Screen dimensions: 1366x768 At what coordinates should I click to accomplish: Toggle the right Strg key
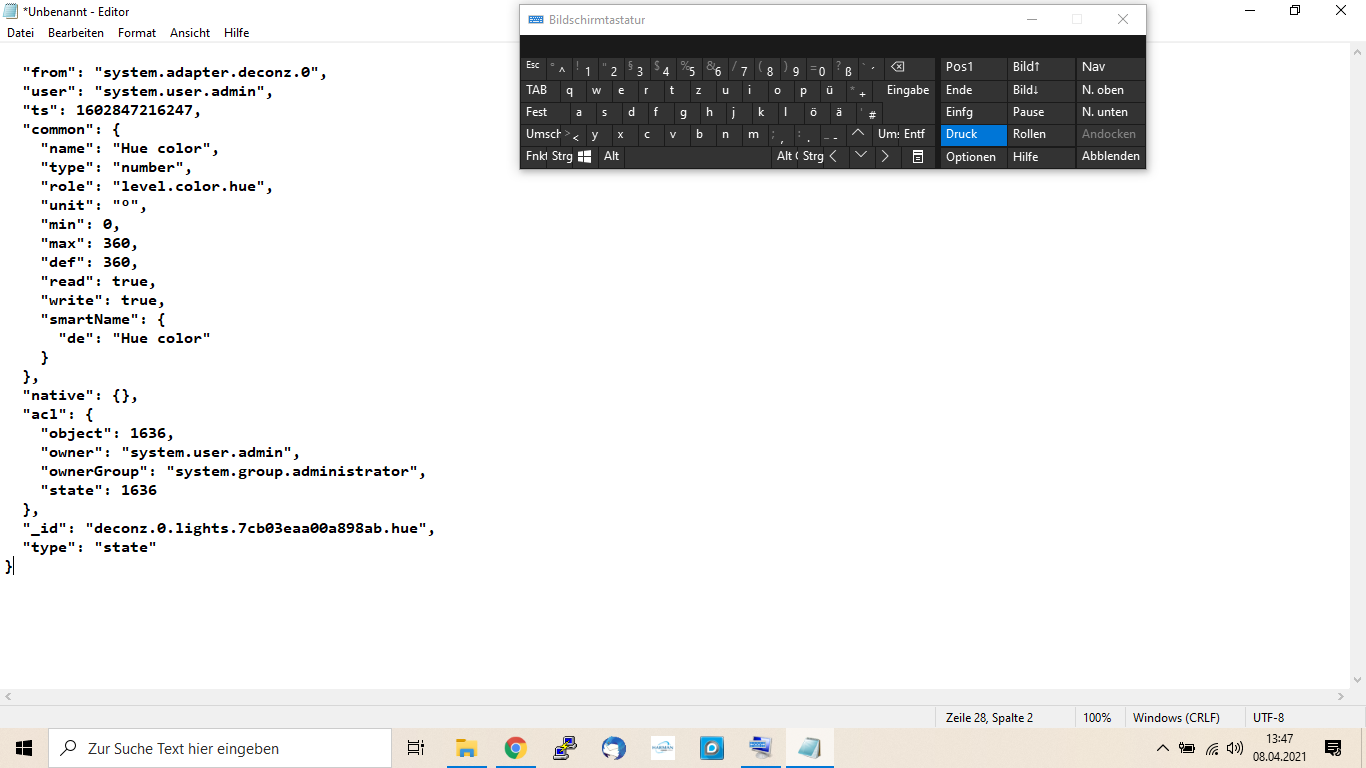pyautogui.click(x=811, y=156)
